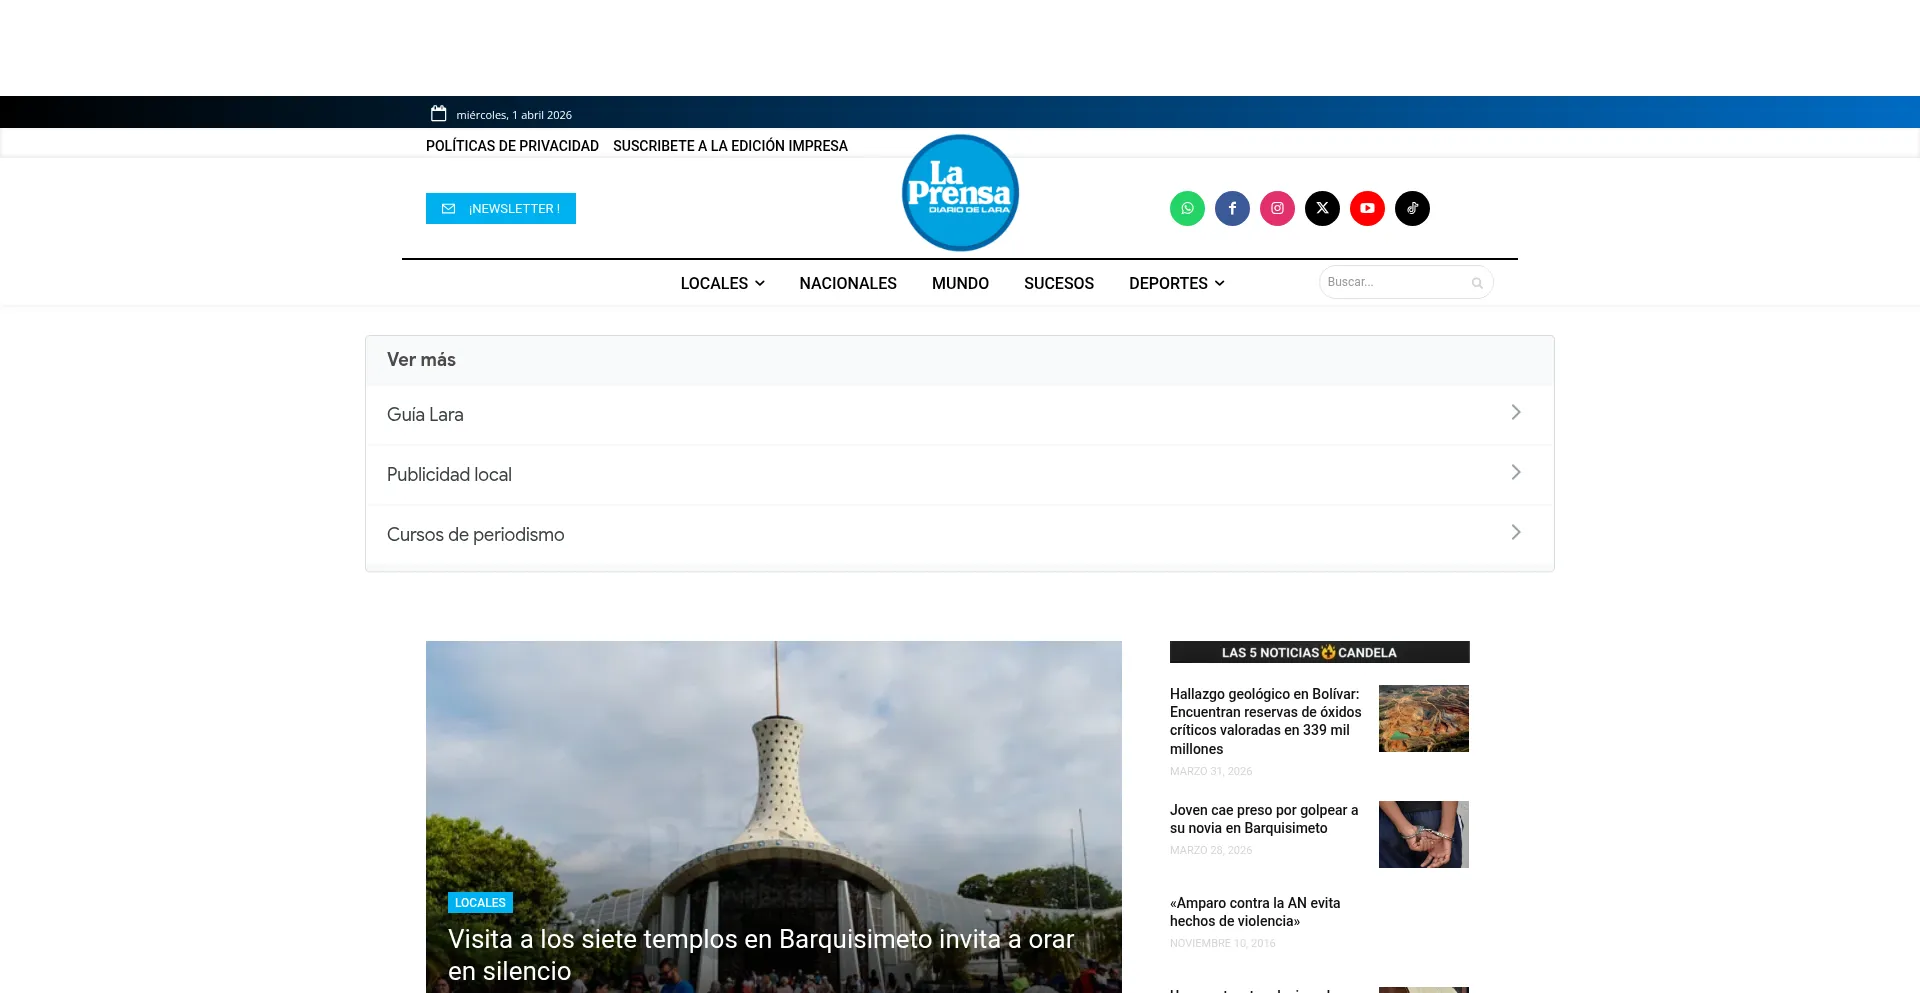
Task: Click the LOCALES tag on featured article
Action: [x=480, y=902]
